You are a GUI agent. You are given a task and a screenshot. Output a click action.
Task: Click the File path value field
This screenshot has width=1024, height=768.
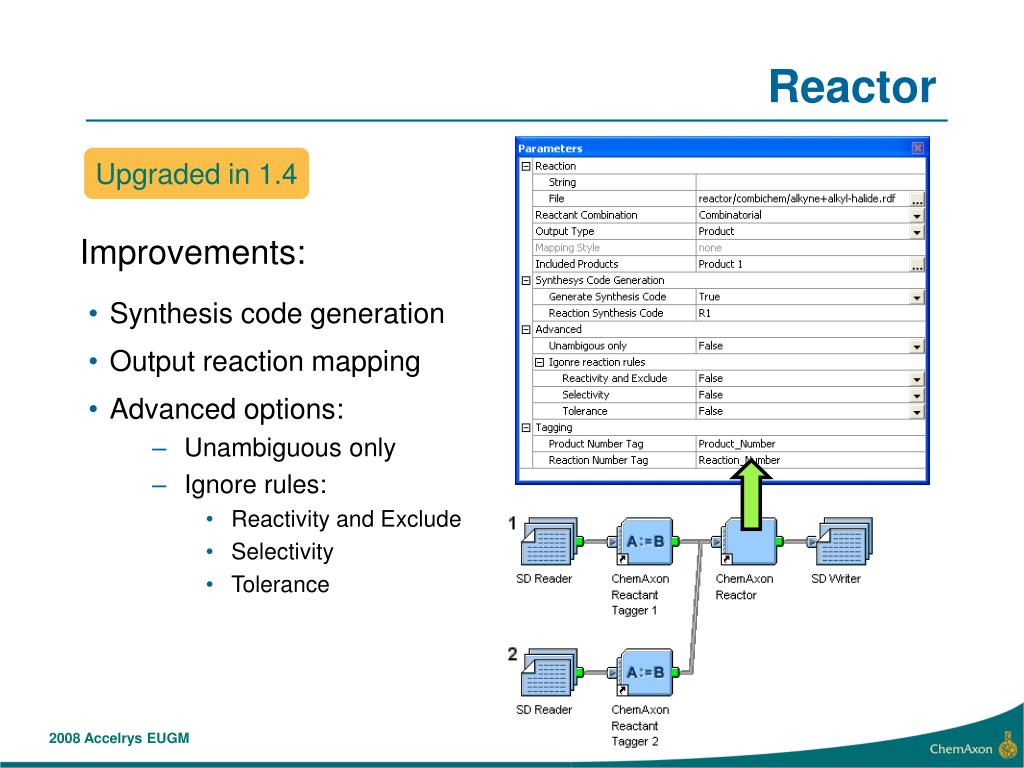(x=803, y=199)
